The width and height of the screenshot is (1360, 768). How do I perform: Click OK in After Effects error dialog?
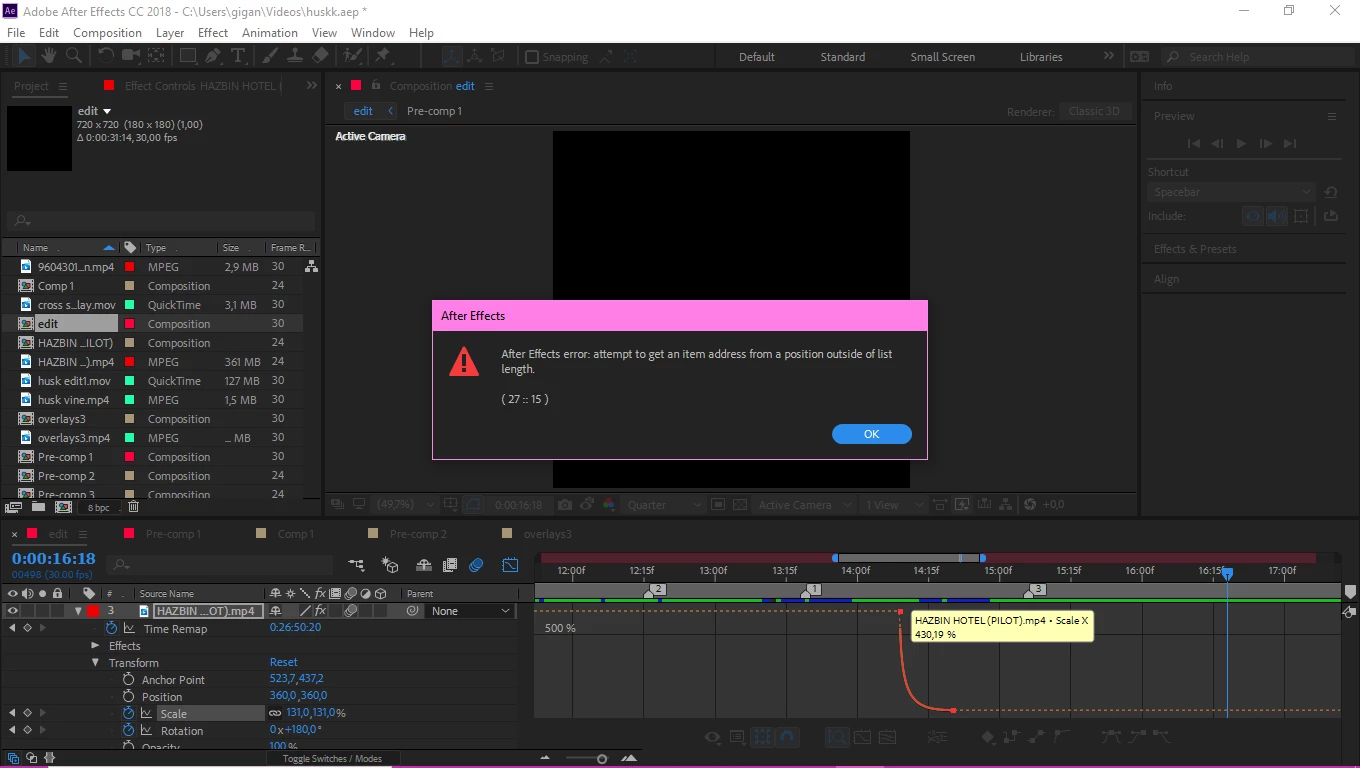point(871,434)
